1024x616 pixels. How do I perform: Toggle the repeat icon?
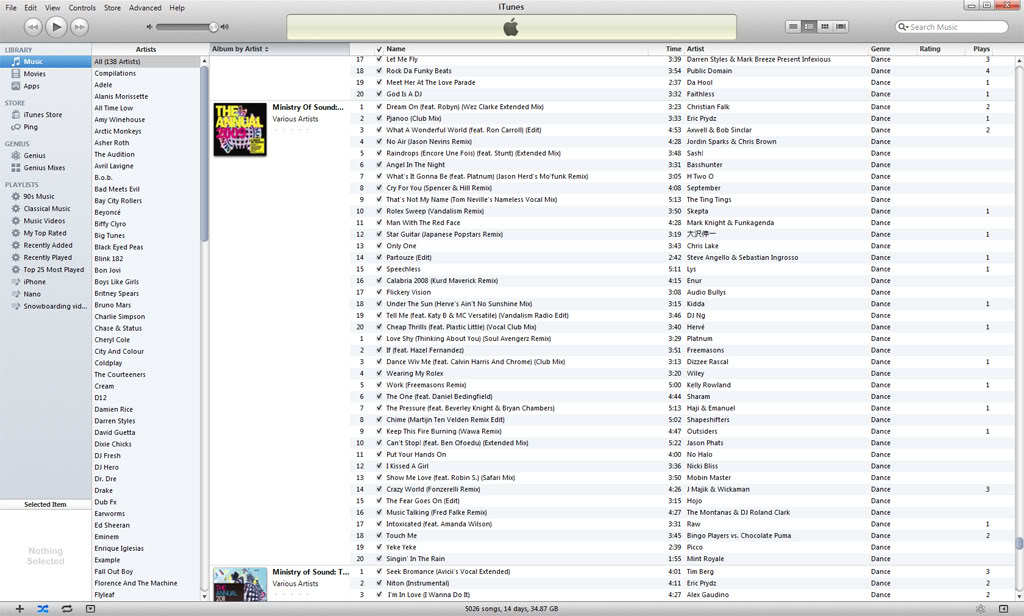tap(67, 607)
